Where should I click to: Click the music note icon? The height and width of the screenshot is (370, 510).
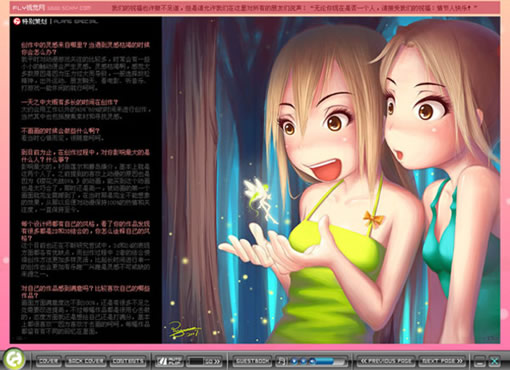tap(281, 361)
